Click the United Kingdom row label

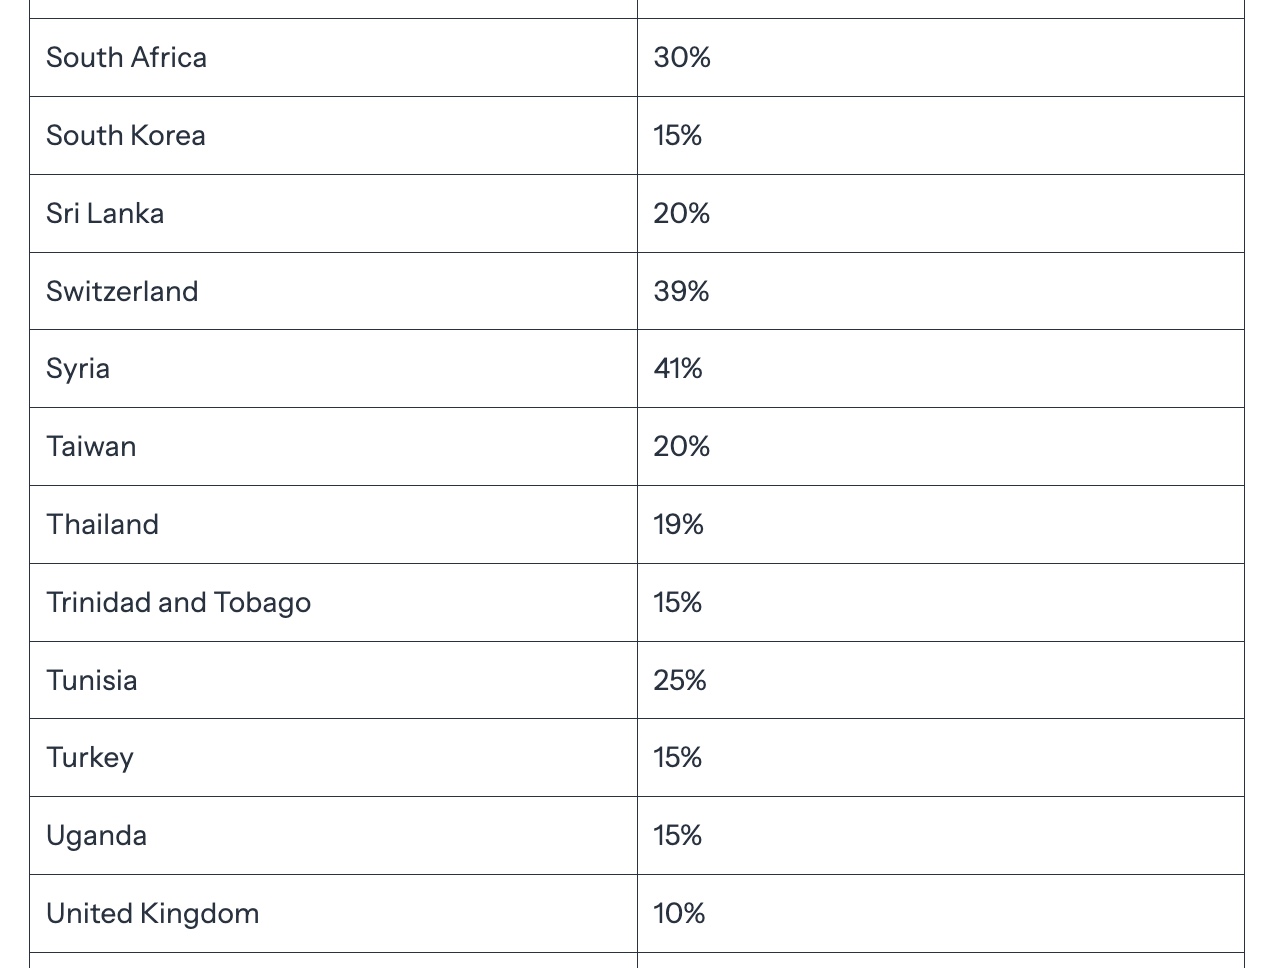coord(153,914)
